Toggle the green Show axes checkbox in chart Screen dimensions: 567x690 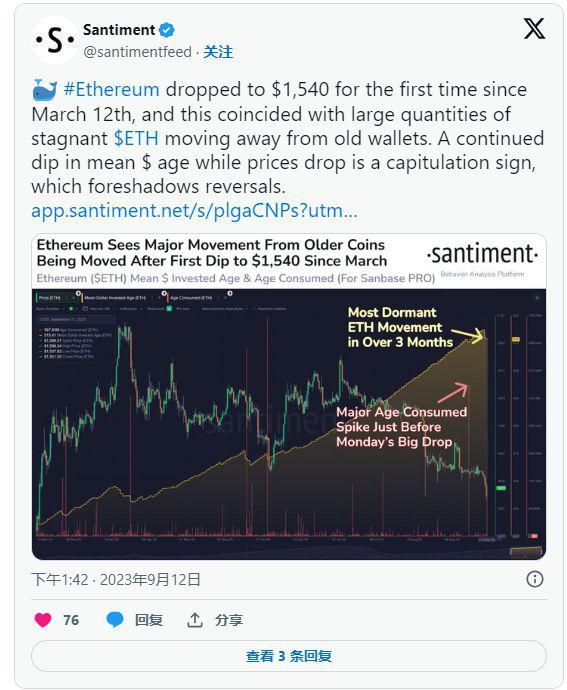click(169, 309)
